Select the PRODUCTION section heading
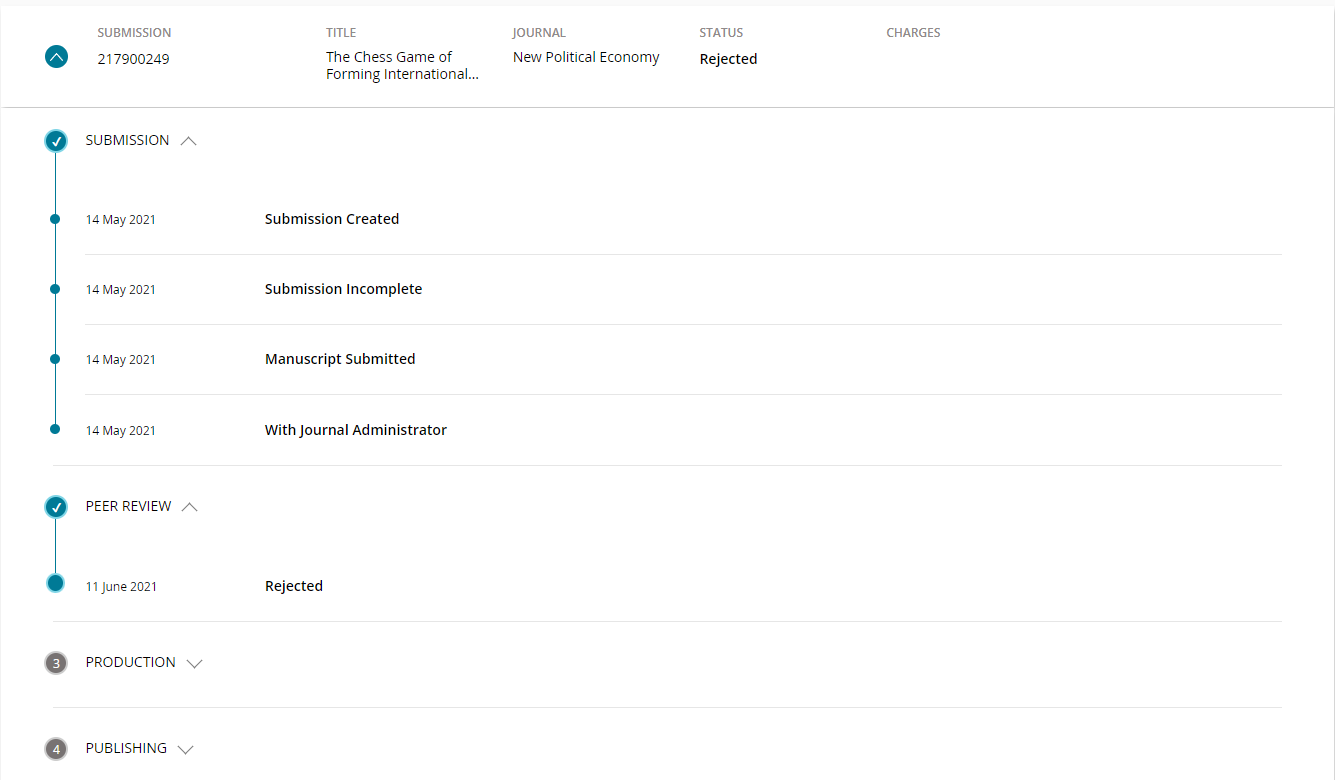Image resolution: width=1335 pixels, height=780 pixels. point(131,662)
